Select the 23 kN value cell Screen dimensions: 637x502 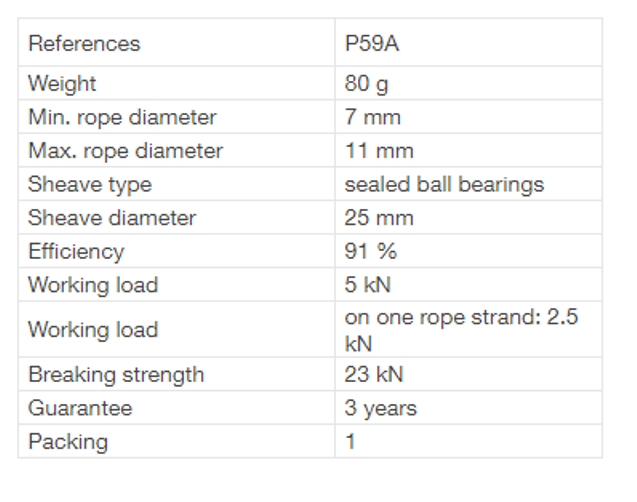373,375
